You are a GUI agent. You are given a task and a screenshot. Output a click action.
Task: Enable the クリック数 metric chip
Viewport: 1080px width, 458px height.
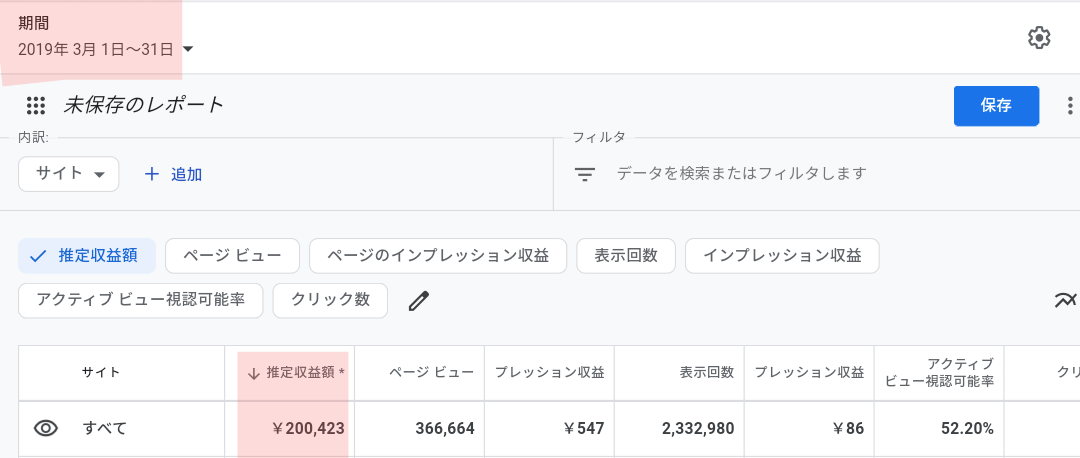point(331,300)
